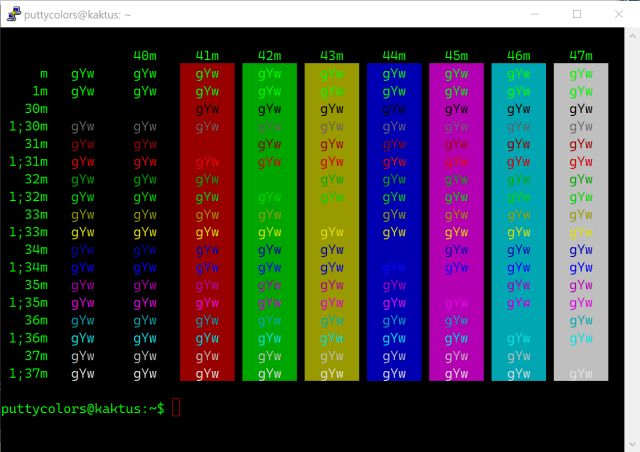This screenshot has width=640, height=452.
Task: Click the red cursor block at prompt
Action: pyautogui.click(x=176, y=408)
